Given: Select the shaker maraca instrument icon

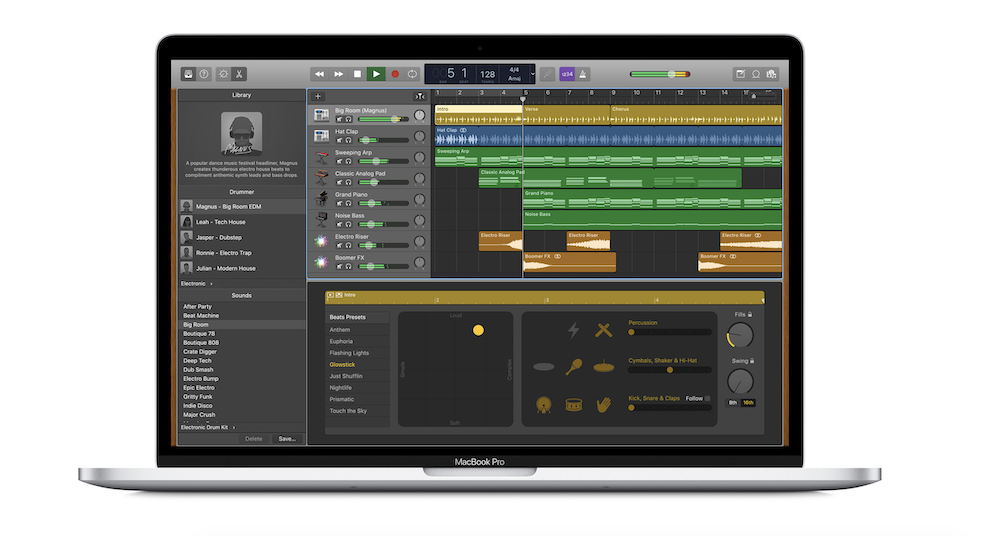Looking at the screenshot, I should [x=573, y=367].
